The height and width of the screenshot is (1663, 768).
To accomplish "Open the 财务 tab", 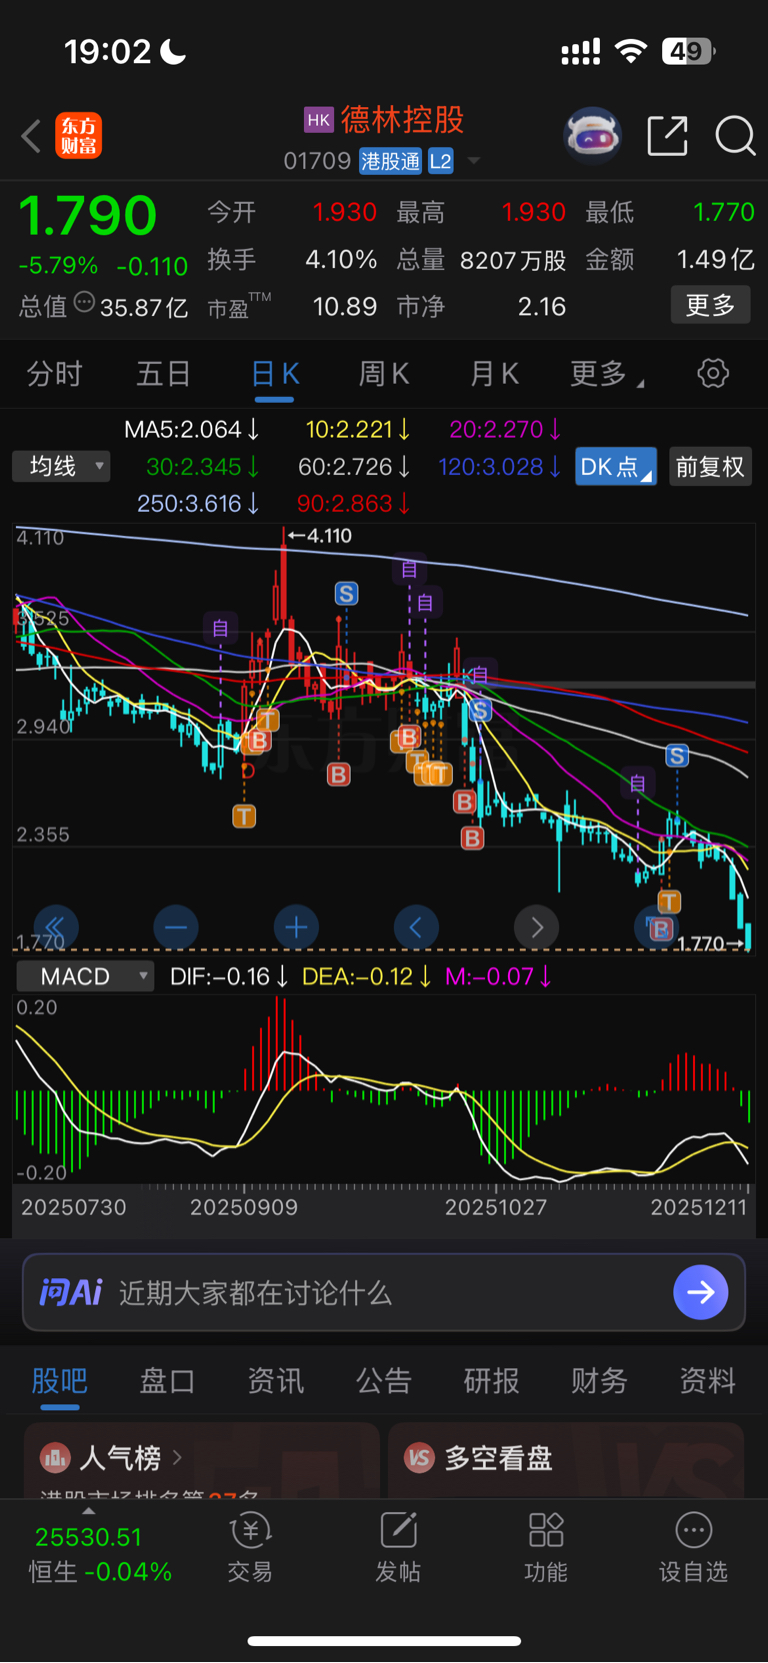I will pyautogui.click(x=600, y=1381).
